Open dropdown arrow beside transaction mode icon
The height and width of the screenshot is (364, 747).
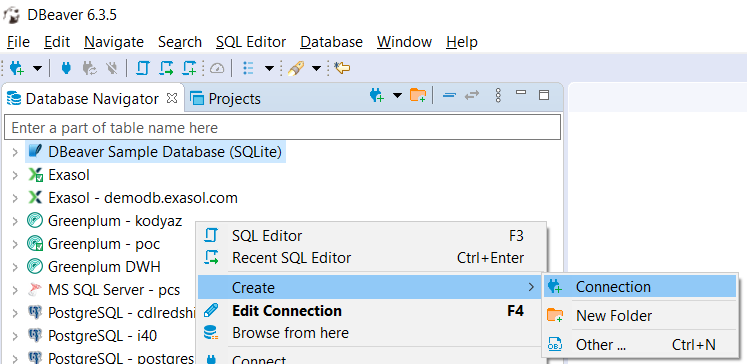coord(269,69)
